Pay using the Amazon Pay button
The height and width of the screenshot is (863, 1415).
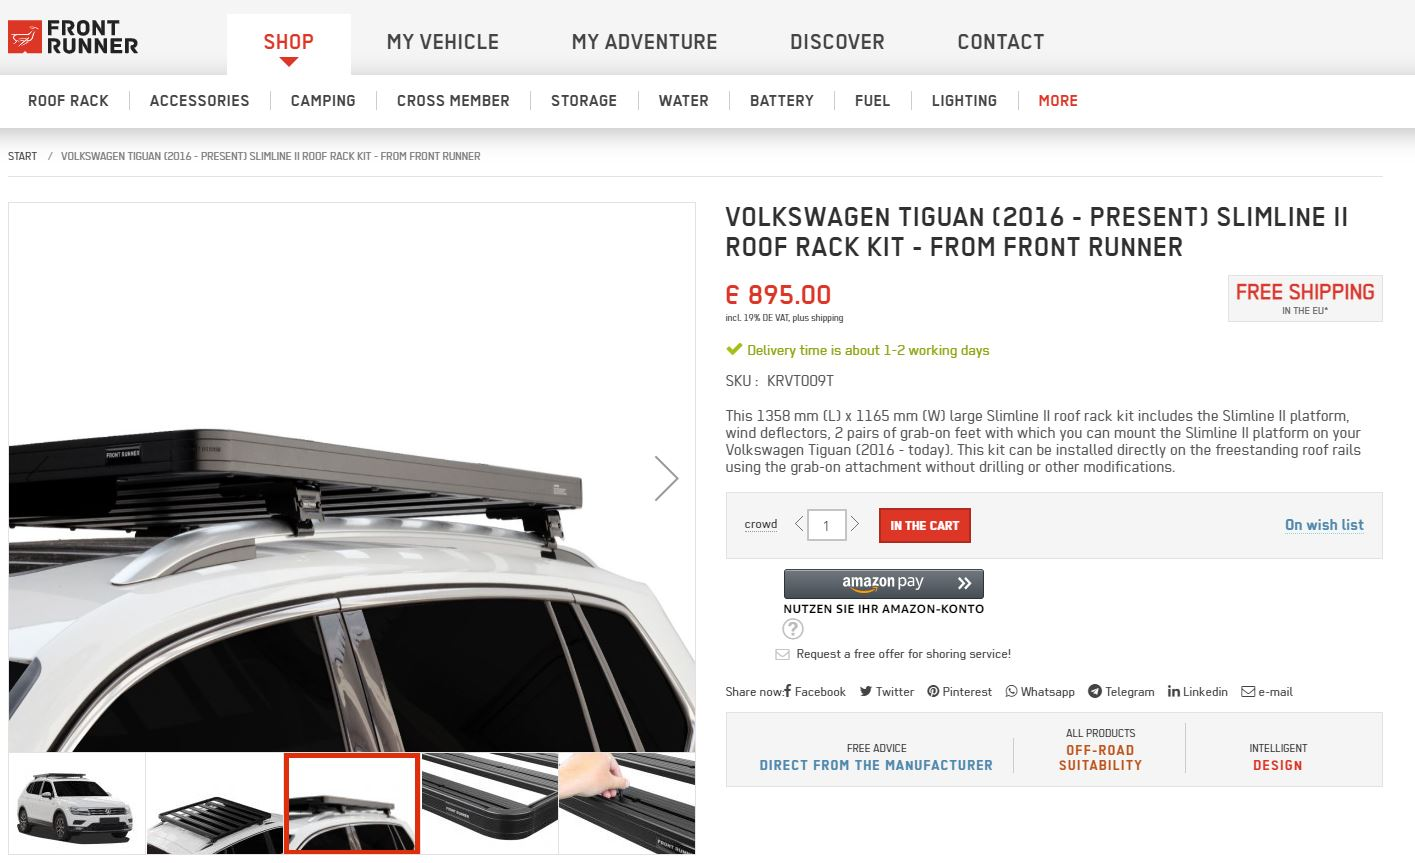click(884, 584)
